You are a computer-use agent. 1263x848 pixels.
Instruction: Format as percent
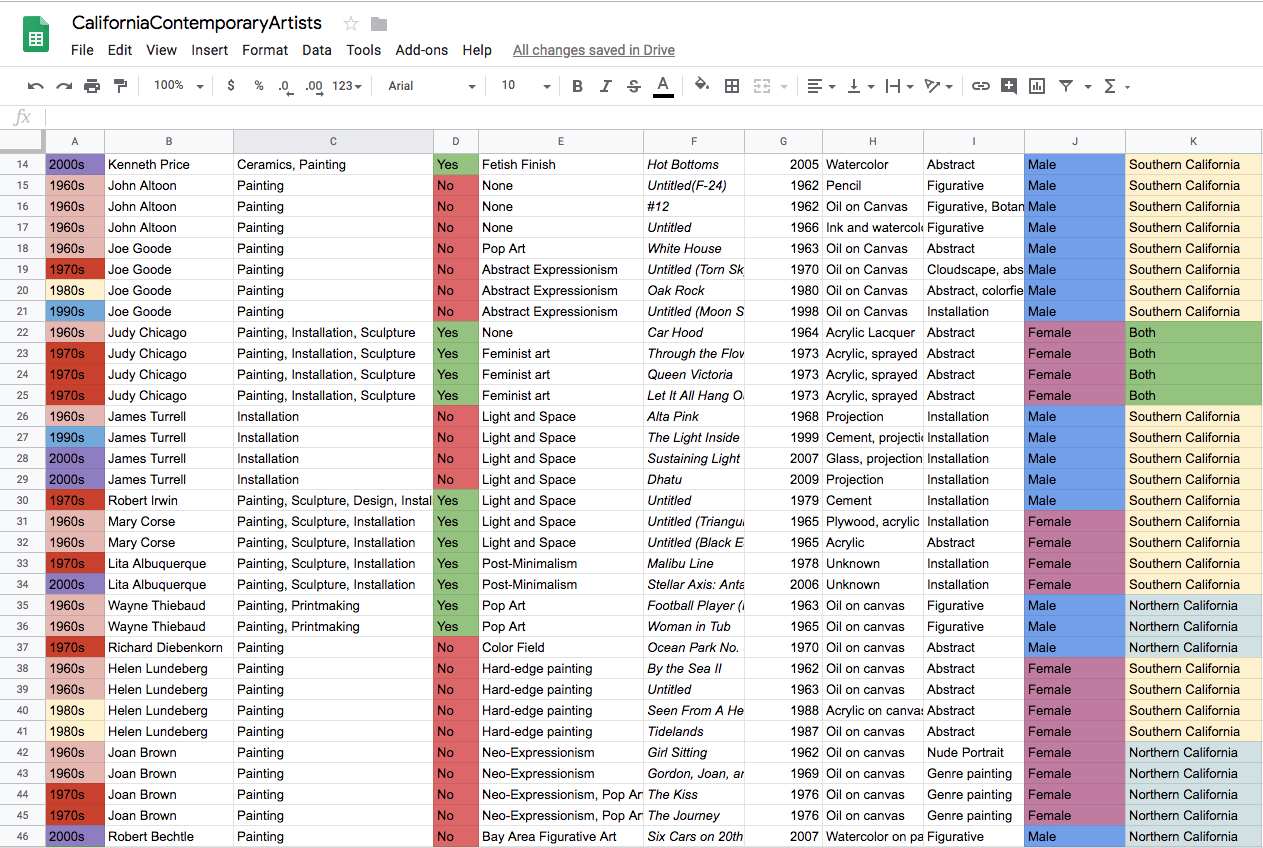tap(259, 86)
